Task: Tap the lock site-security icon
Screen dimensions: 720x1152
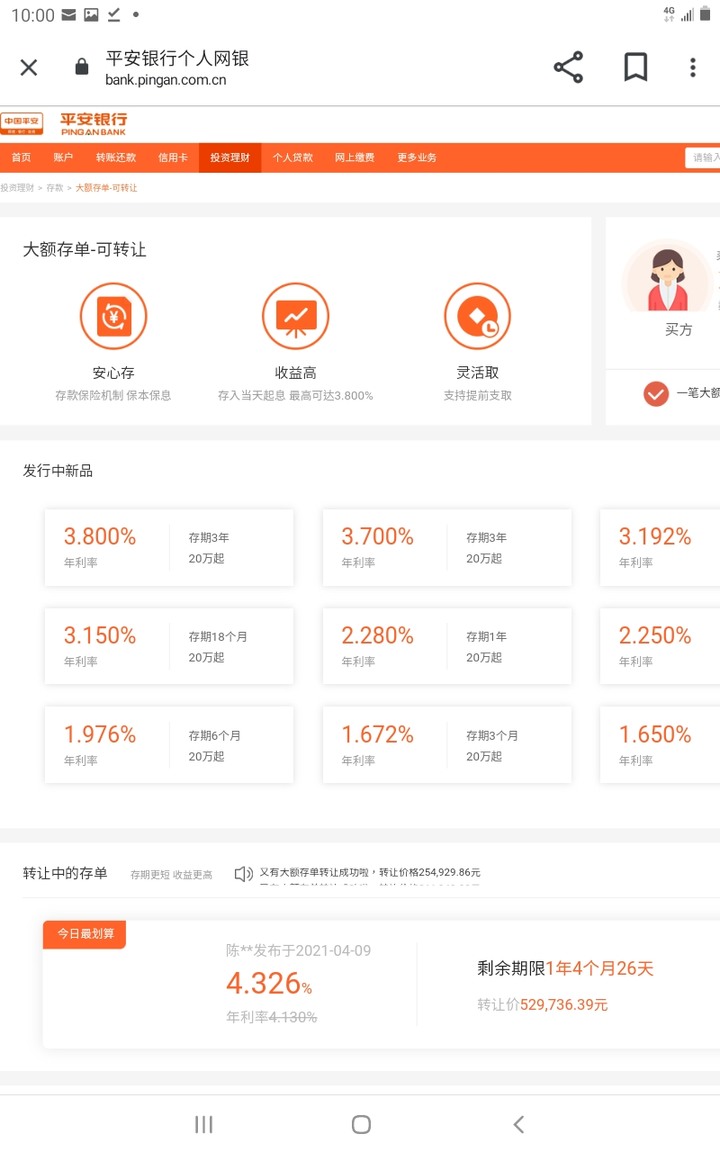Action: click(82, 67)
